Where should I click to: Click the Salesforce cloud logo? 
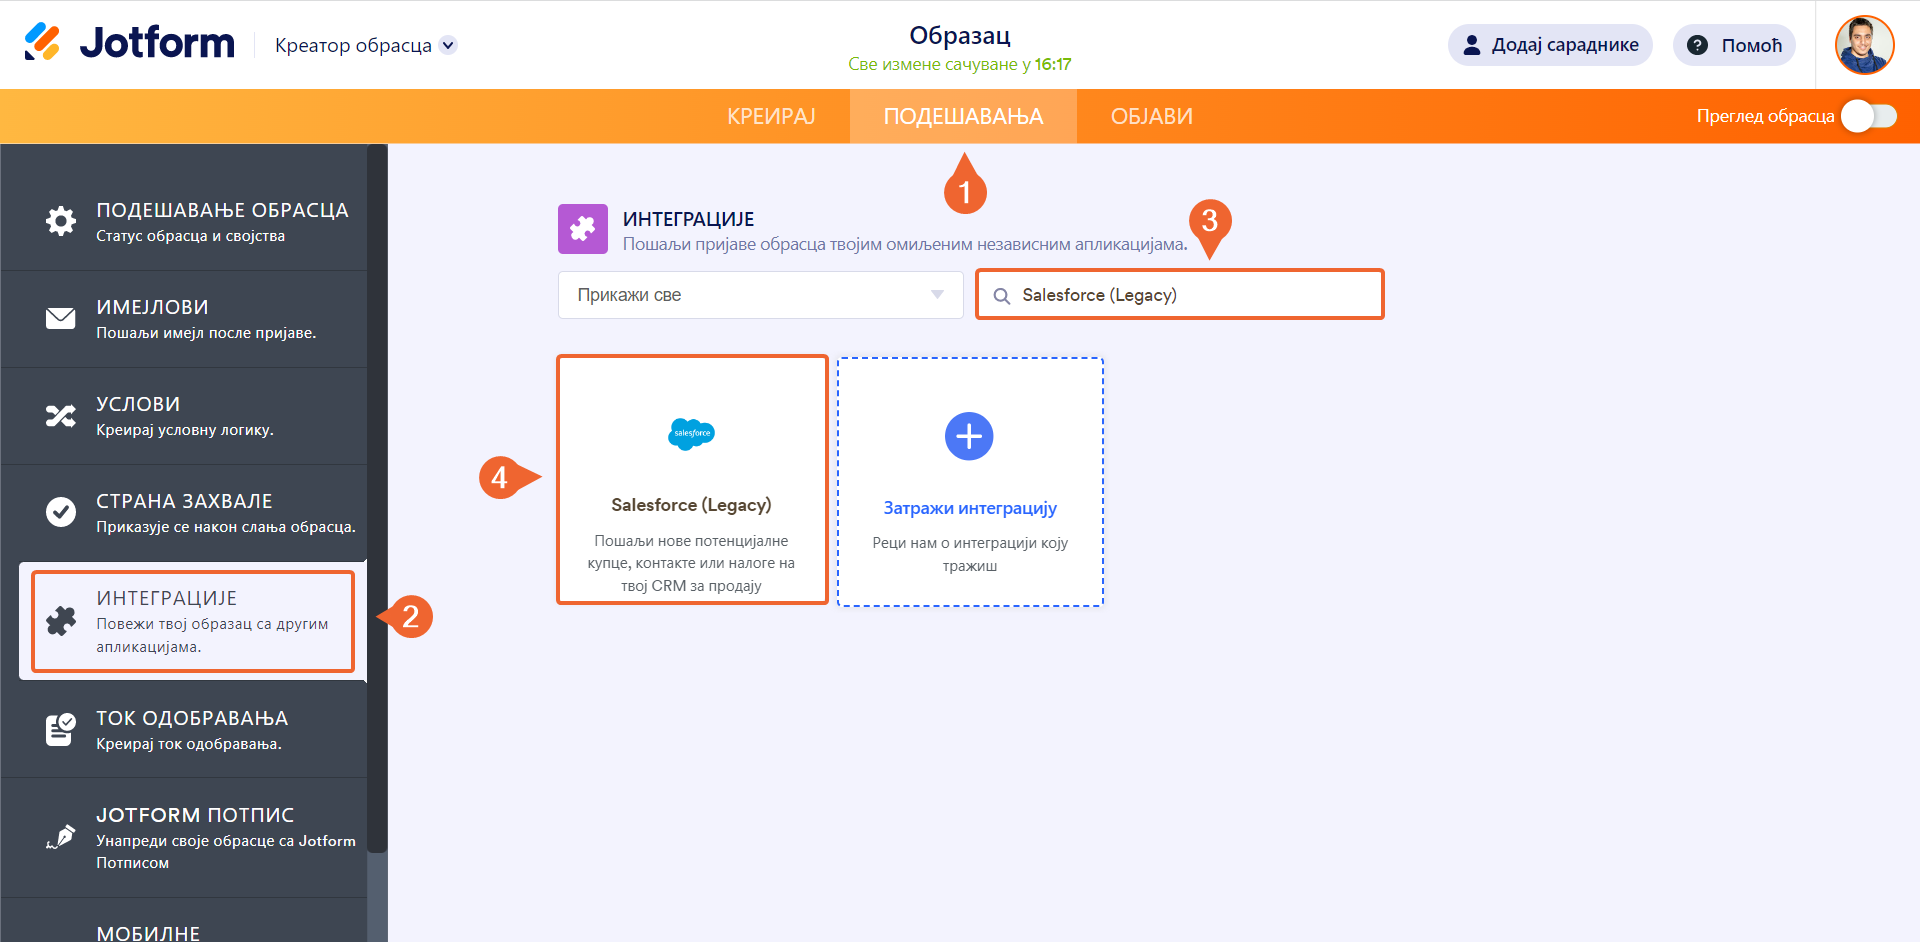click(691, 433)
